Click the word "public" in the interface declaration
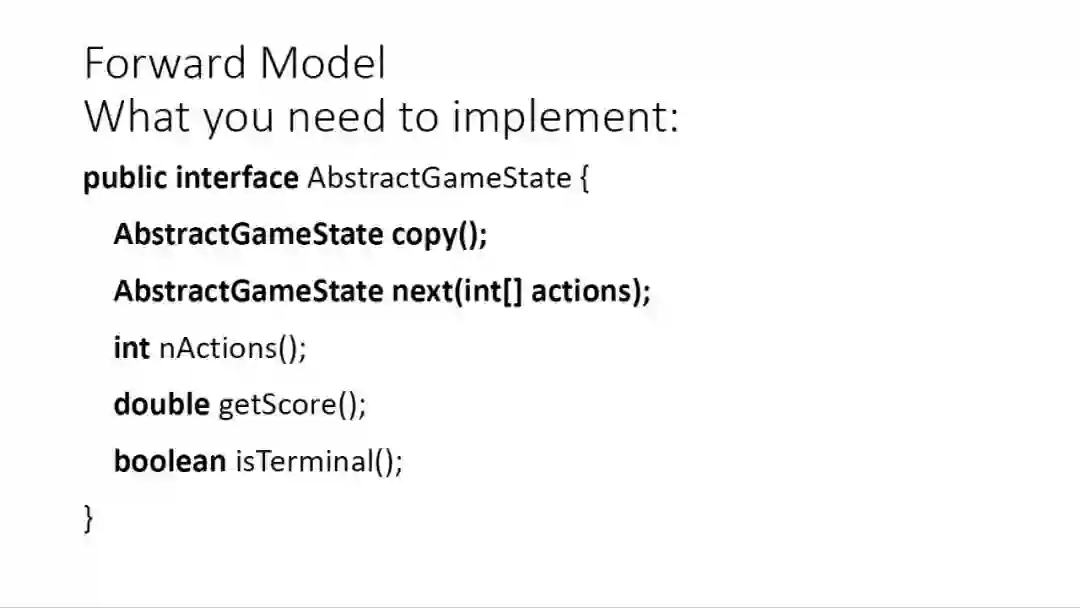The width and height of the screenshot is (1080, 608). [125, 178]
